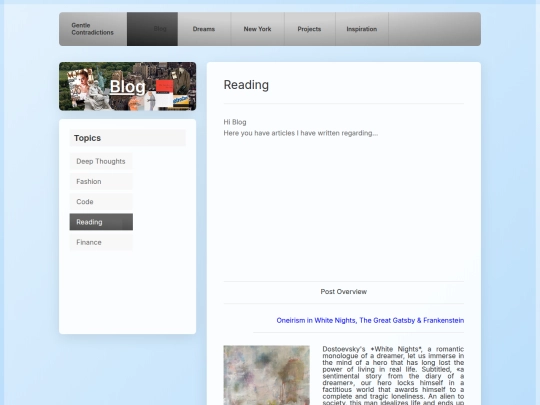The width and height of the screenshot is (540, 405).
Task: Open the Gentle Contradictions home link
Action: [92, 29]
